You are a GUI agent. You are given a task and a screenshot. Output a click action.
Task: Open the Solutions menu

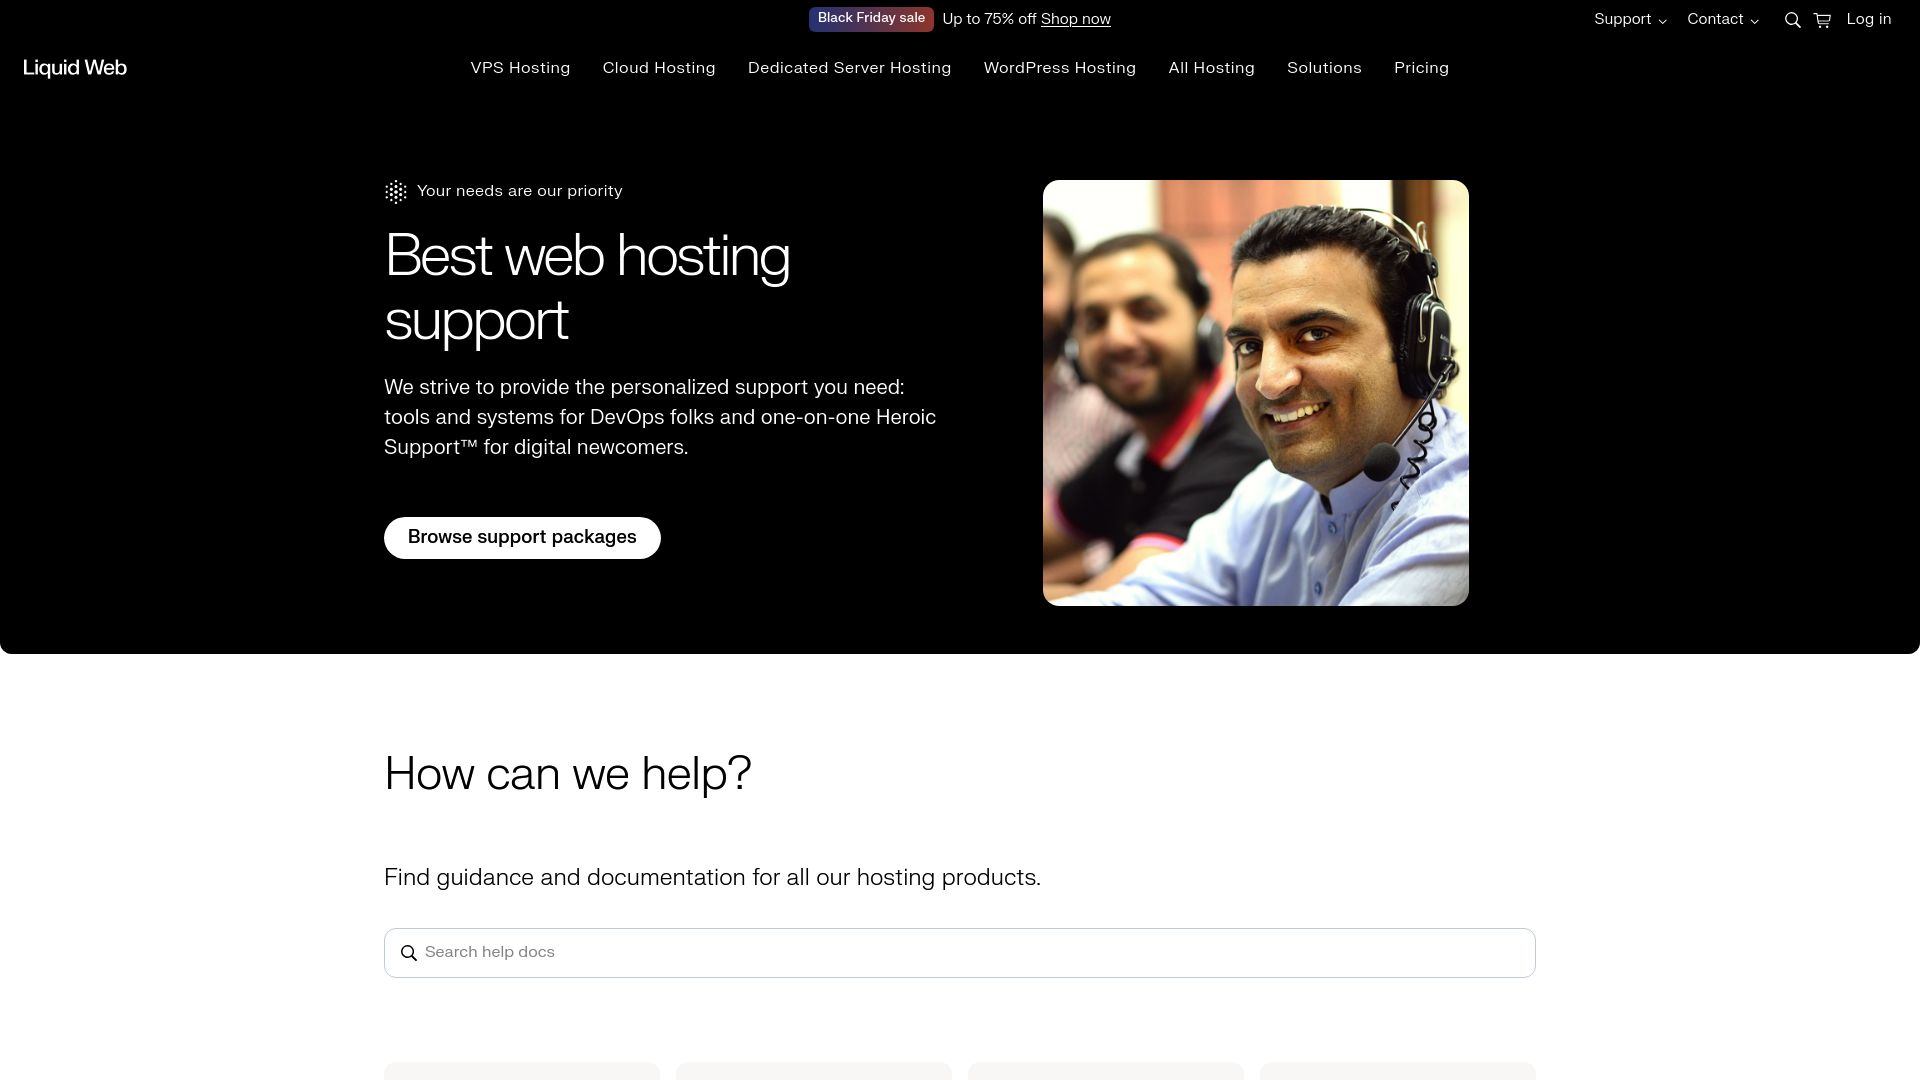point(1324,69)
